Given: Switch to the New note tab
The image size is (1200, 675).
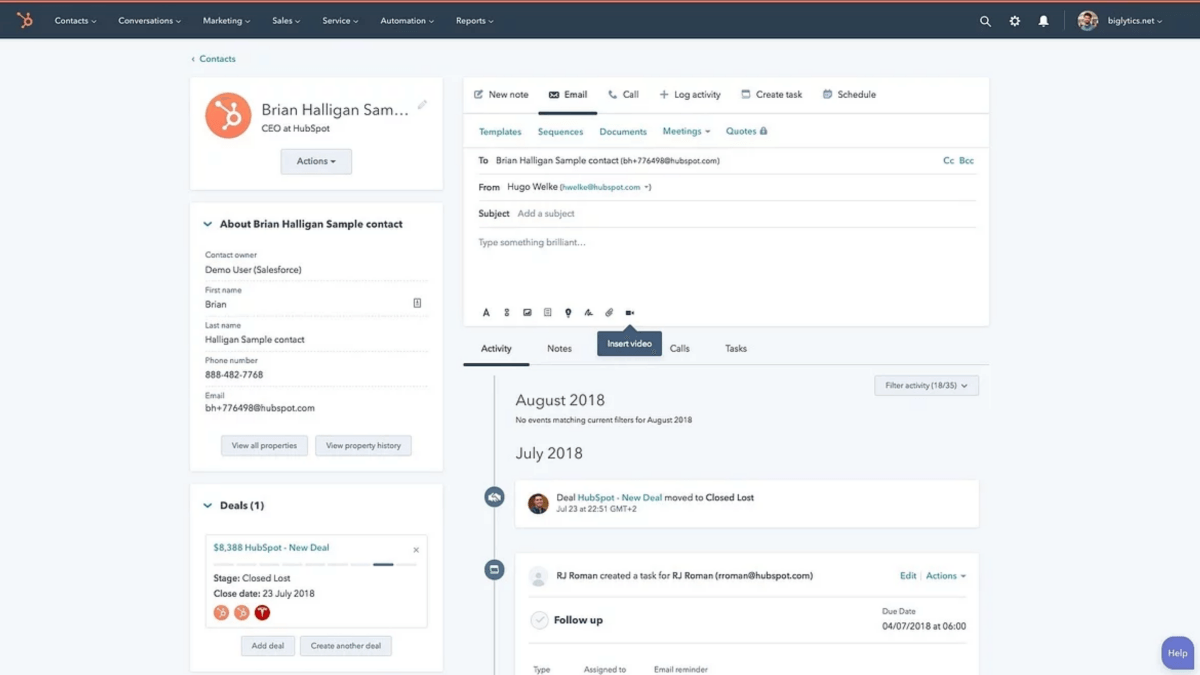Looking at the screenshot, I should pyautogui.click(x=501, y=95).
